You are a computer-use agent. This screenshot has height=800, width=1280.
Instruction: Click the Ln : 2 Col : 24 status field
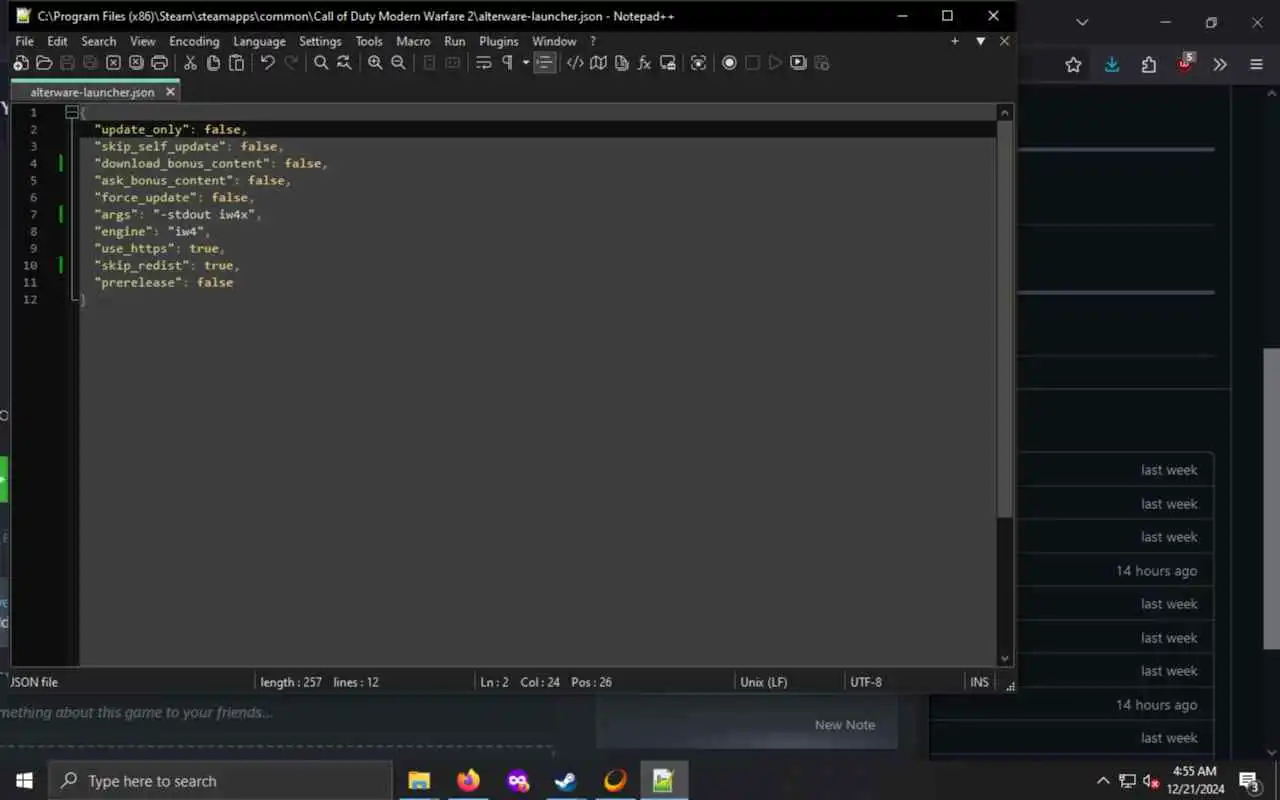pyautogui.click(x=546, y=682)
